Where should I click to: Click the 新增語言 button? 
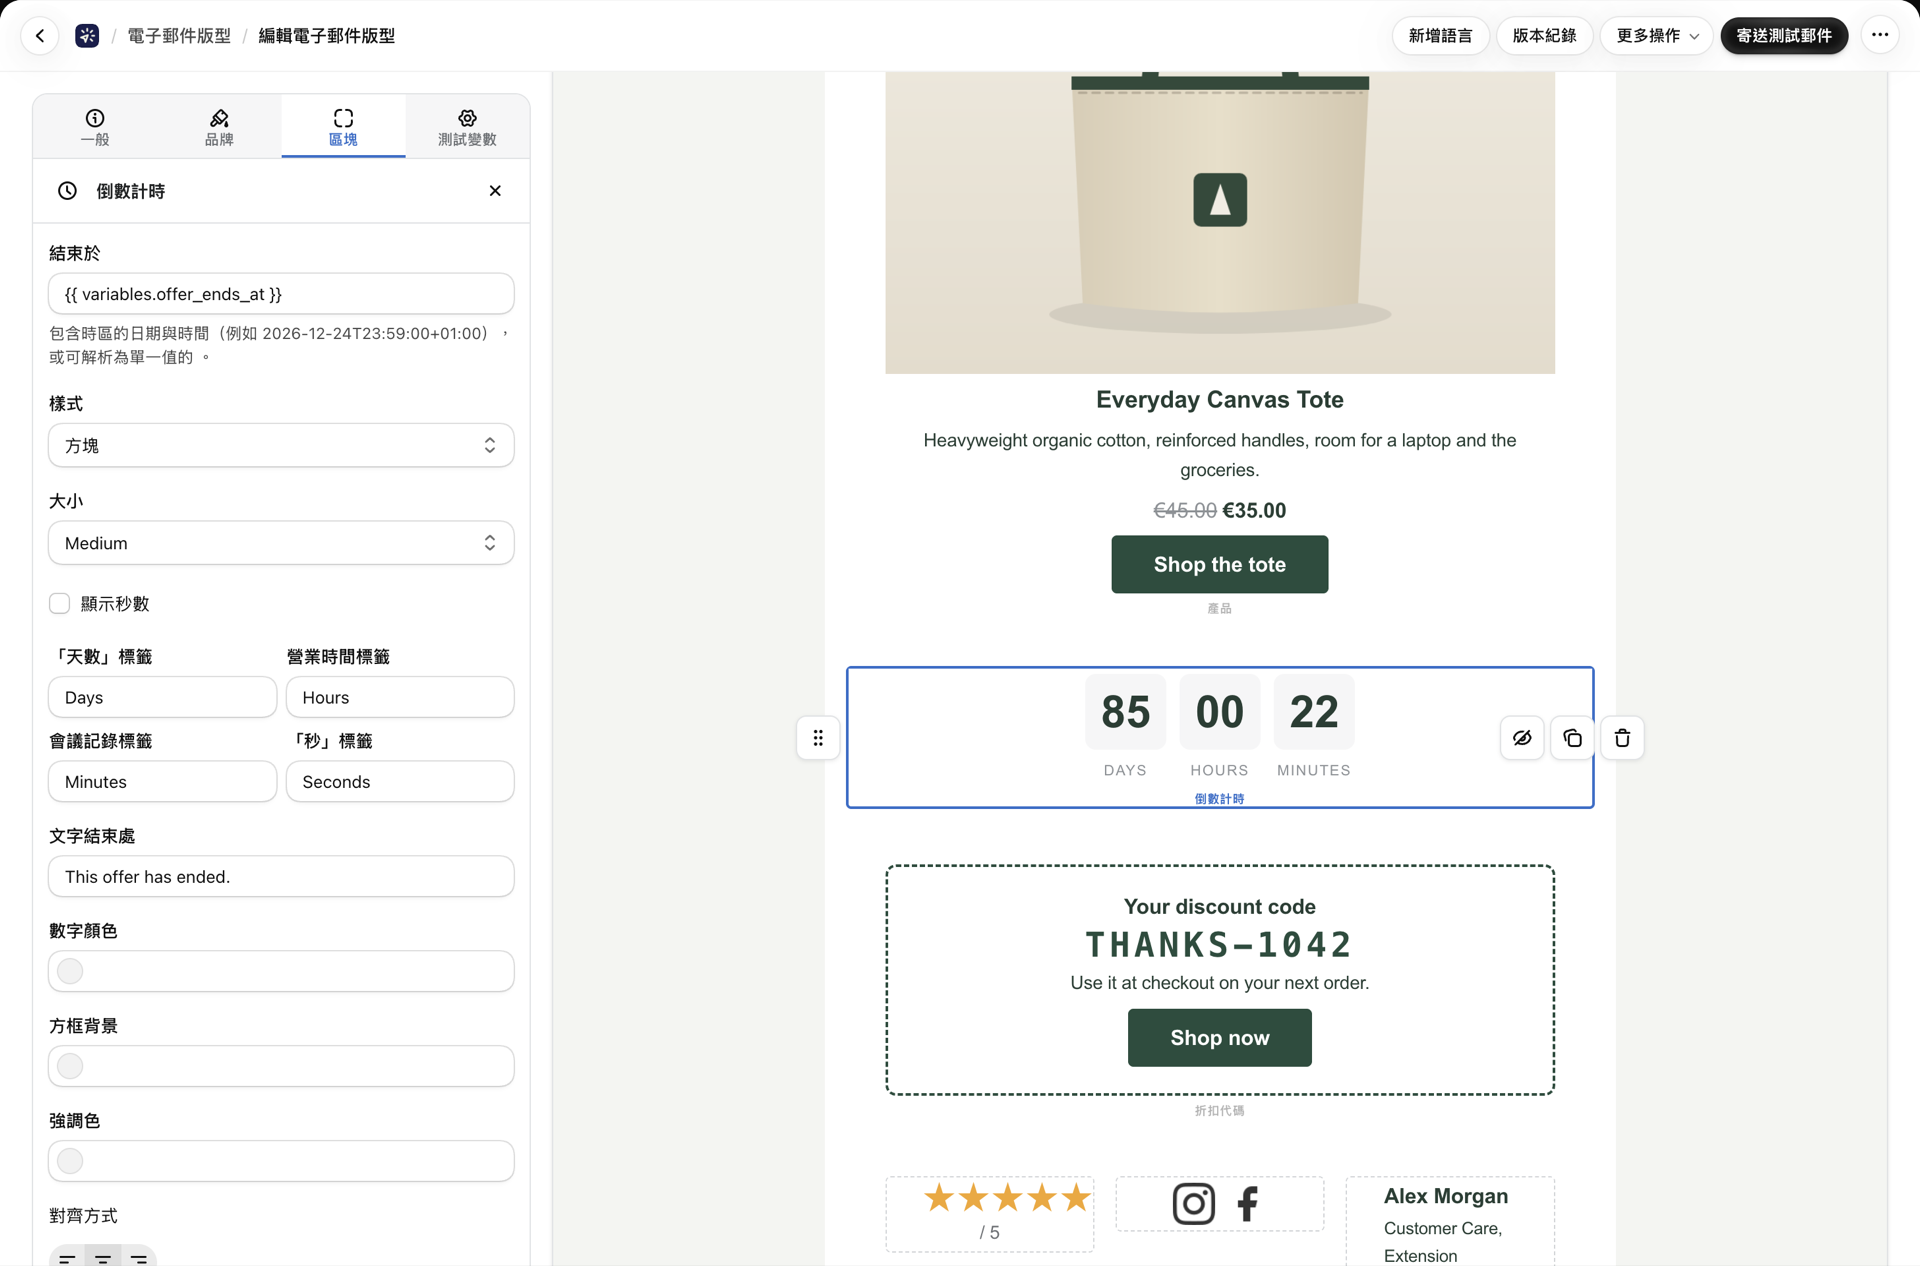(1440, 36)
